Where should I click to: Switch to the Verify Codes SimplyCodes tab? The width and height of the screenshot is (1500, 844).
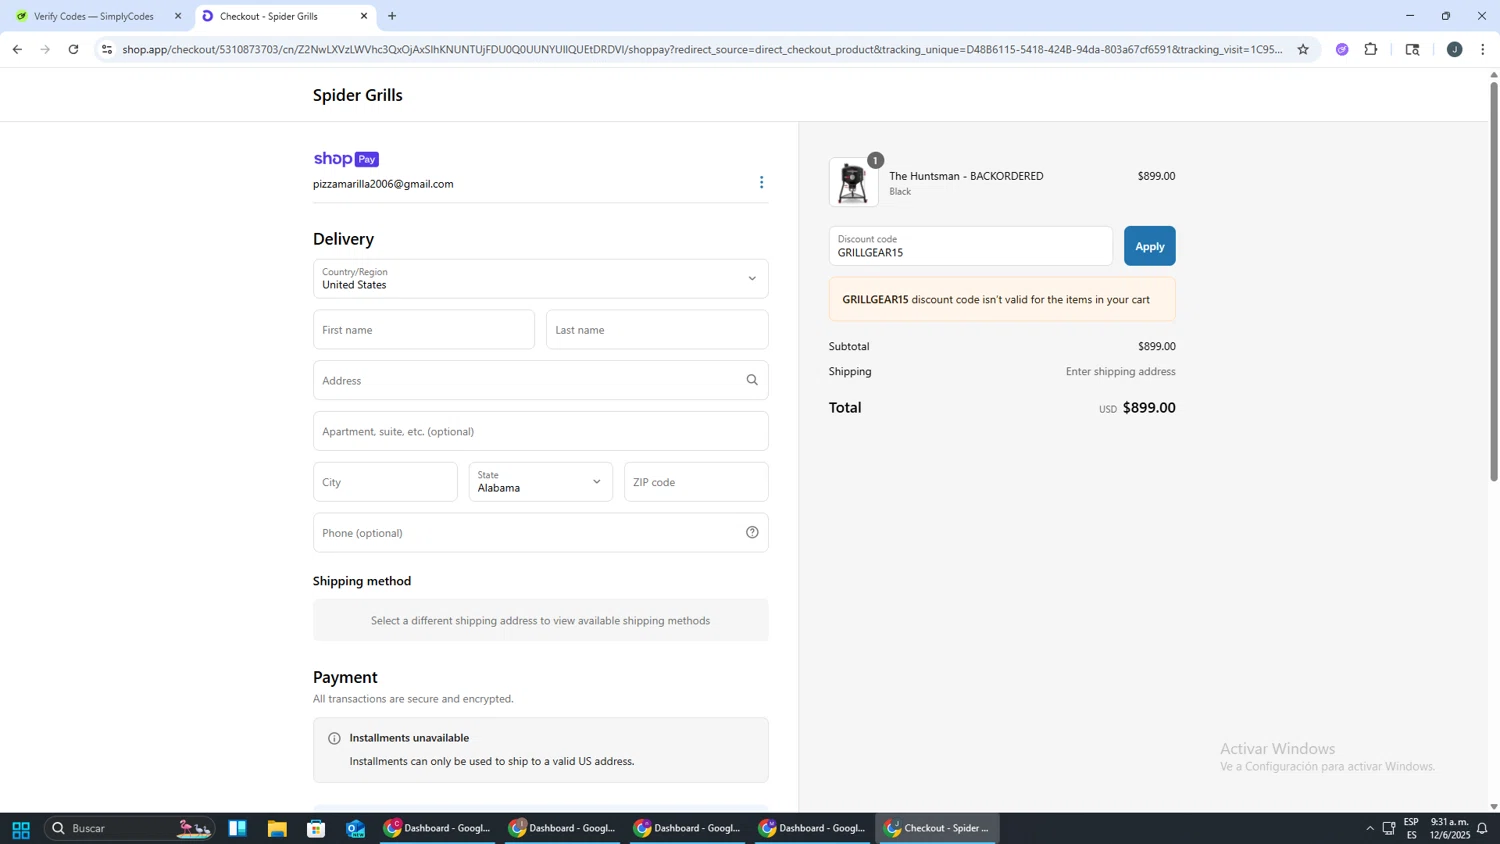click(94, 16)
